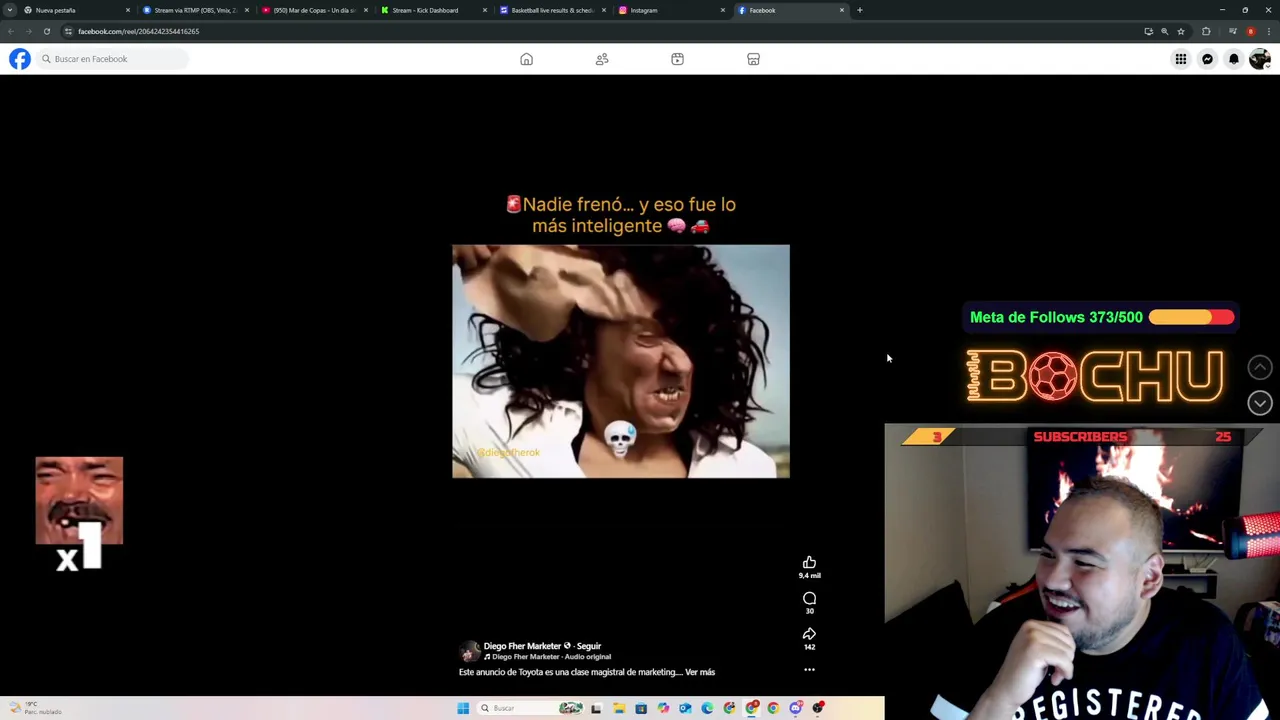Click the Audio original link
1280x720 pixels.
[587, 657]
